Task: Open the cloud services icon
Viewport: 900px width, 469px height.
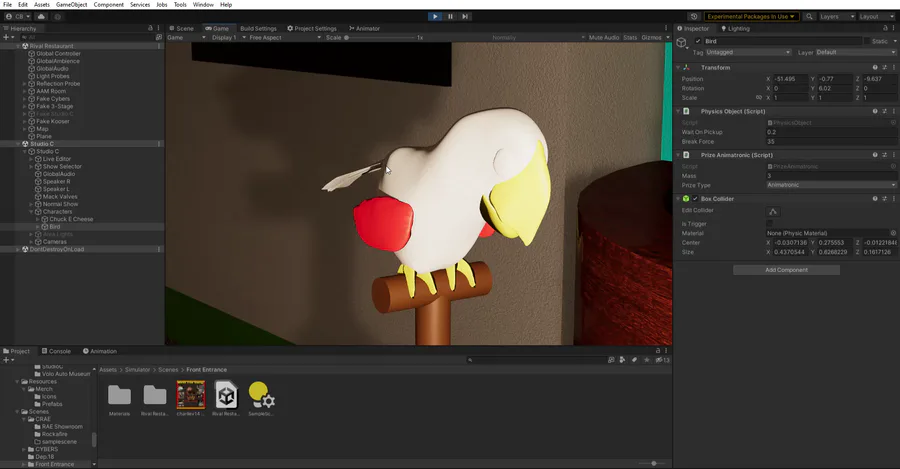Action: point(41,17)
